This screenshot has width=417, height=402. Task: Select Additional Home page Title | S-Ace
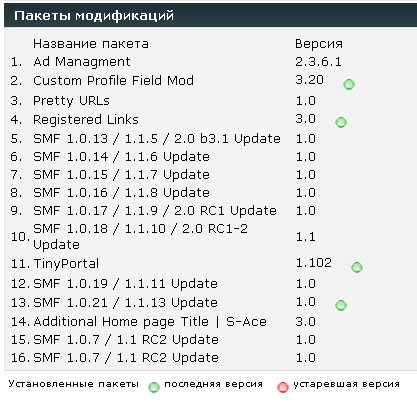(x=150, y=322)
